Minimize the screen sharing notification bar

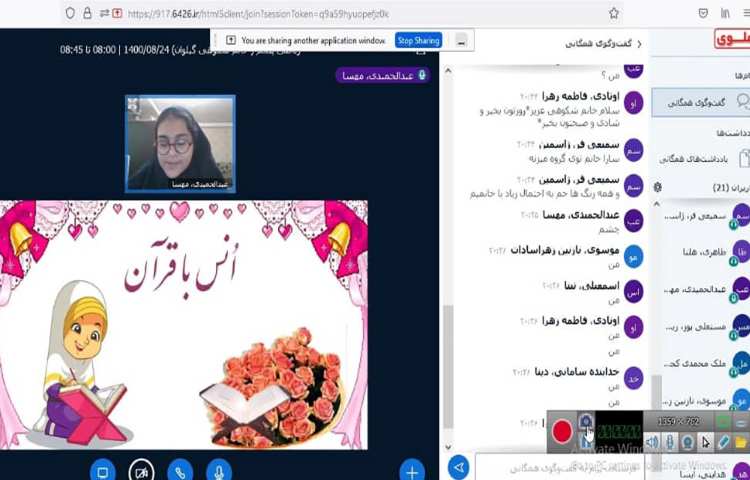(x=461, y=41)
